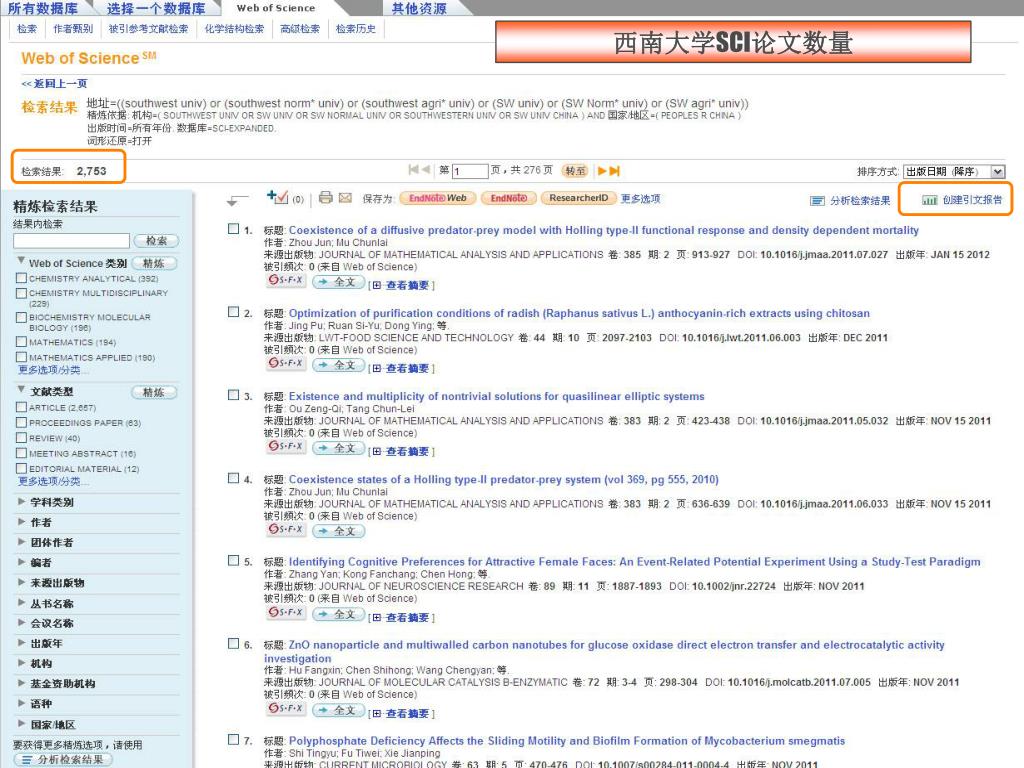Click the S·F·X icon for record 5
This screenshot has width=1024, height=768.
point(286,613)
